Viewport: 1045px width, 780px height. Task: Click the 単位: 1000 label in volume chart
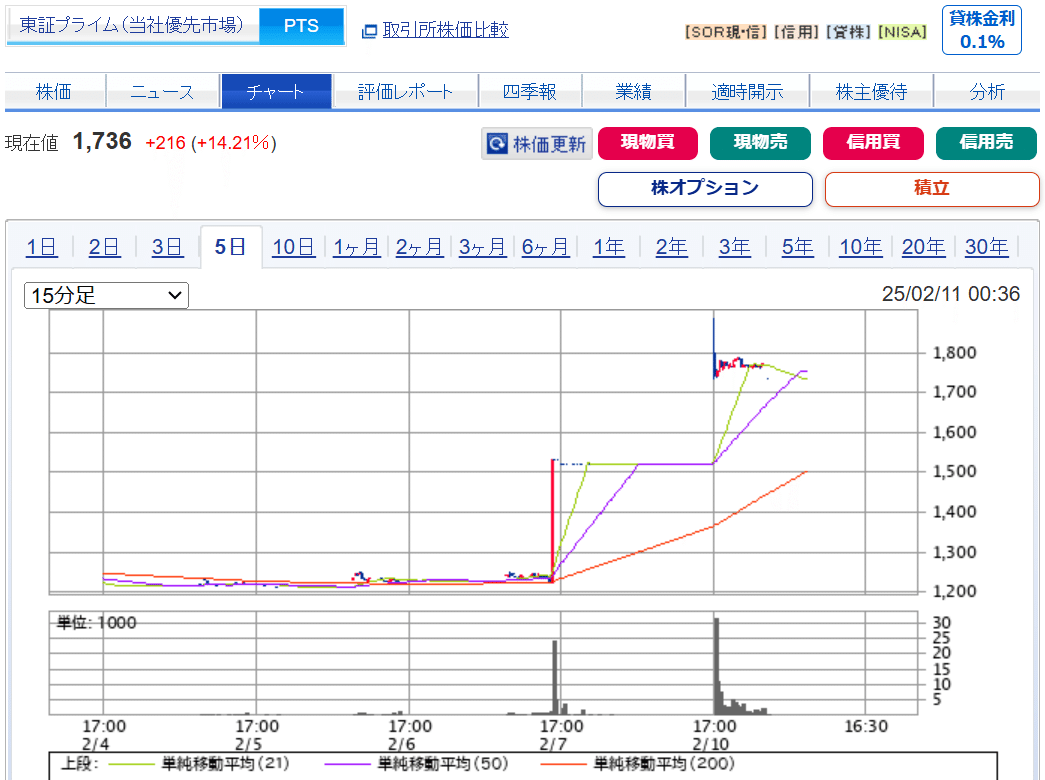click(x=97, y=623)
